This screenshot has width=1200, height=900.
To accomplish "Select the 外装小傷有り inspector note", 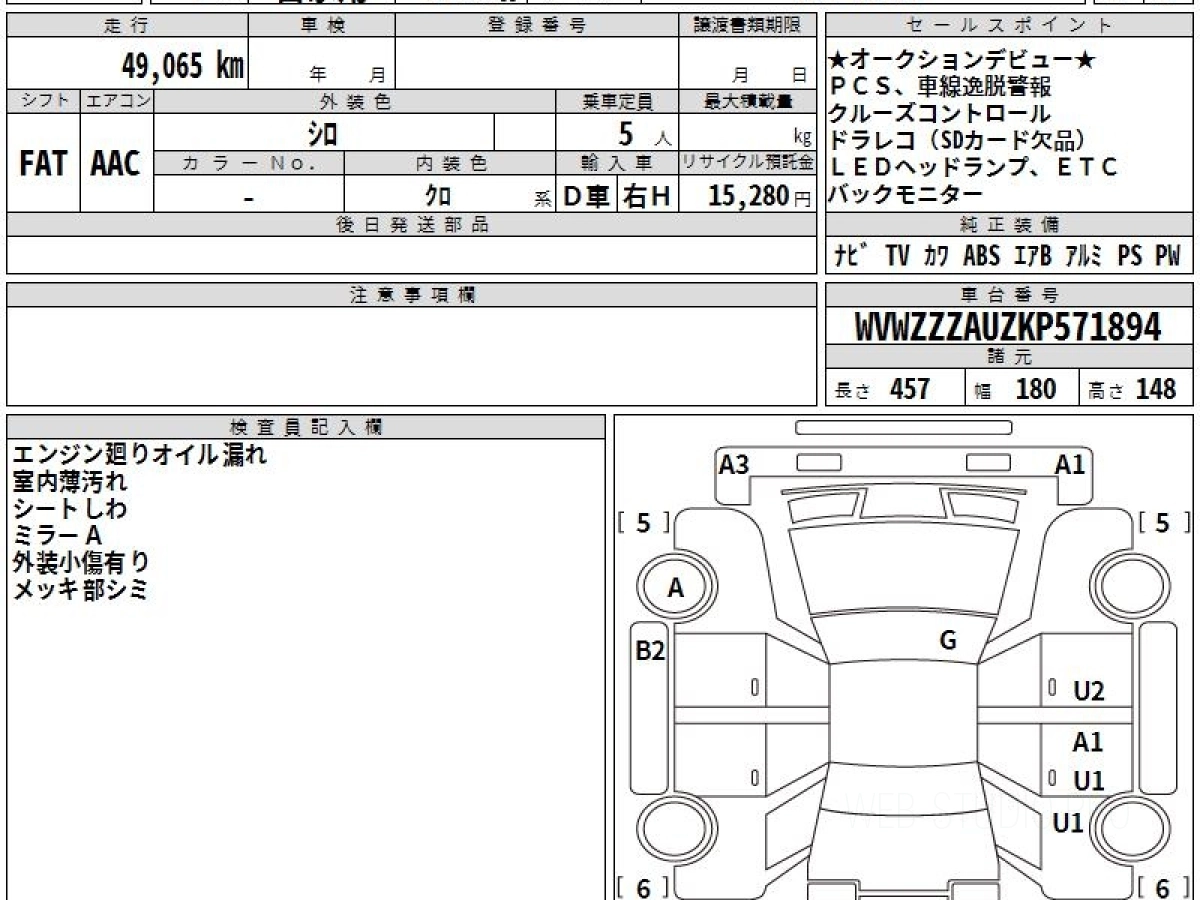I will 81,563.
